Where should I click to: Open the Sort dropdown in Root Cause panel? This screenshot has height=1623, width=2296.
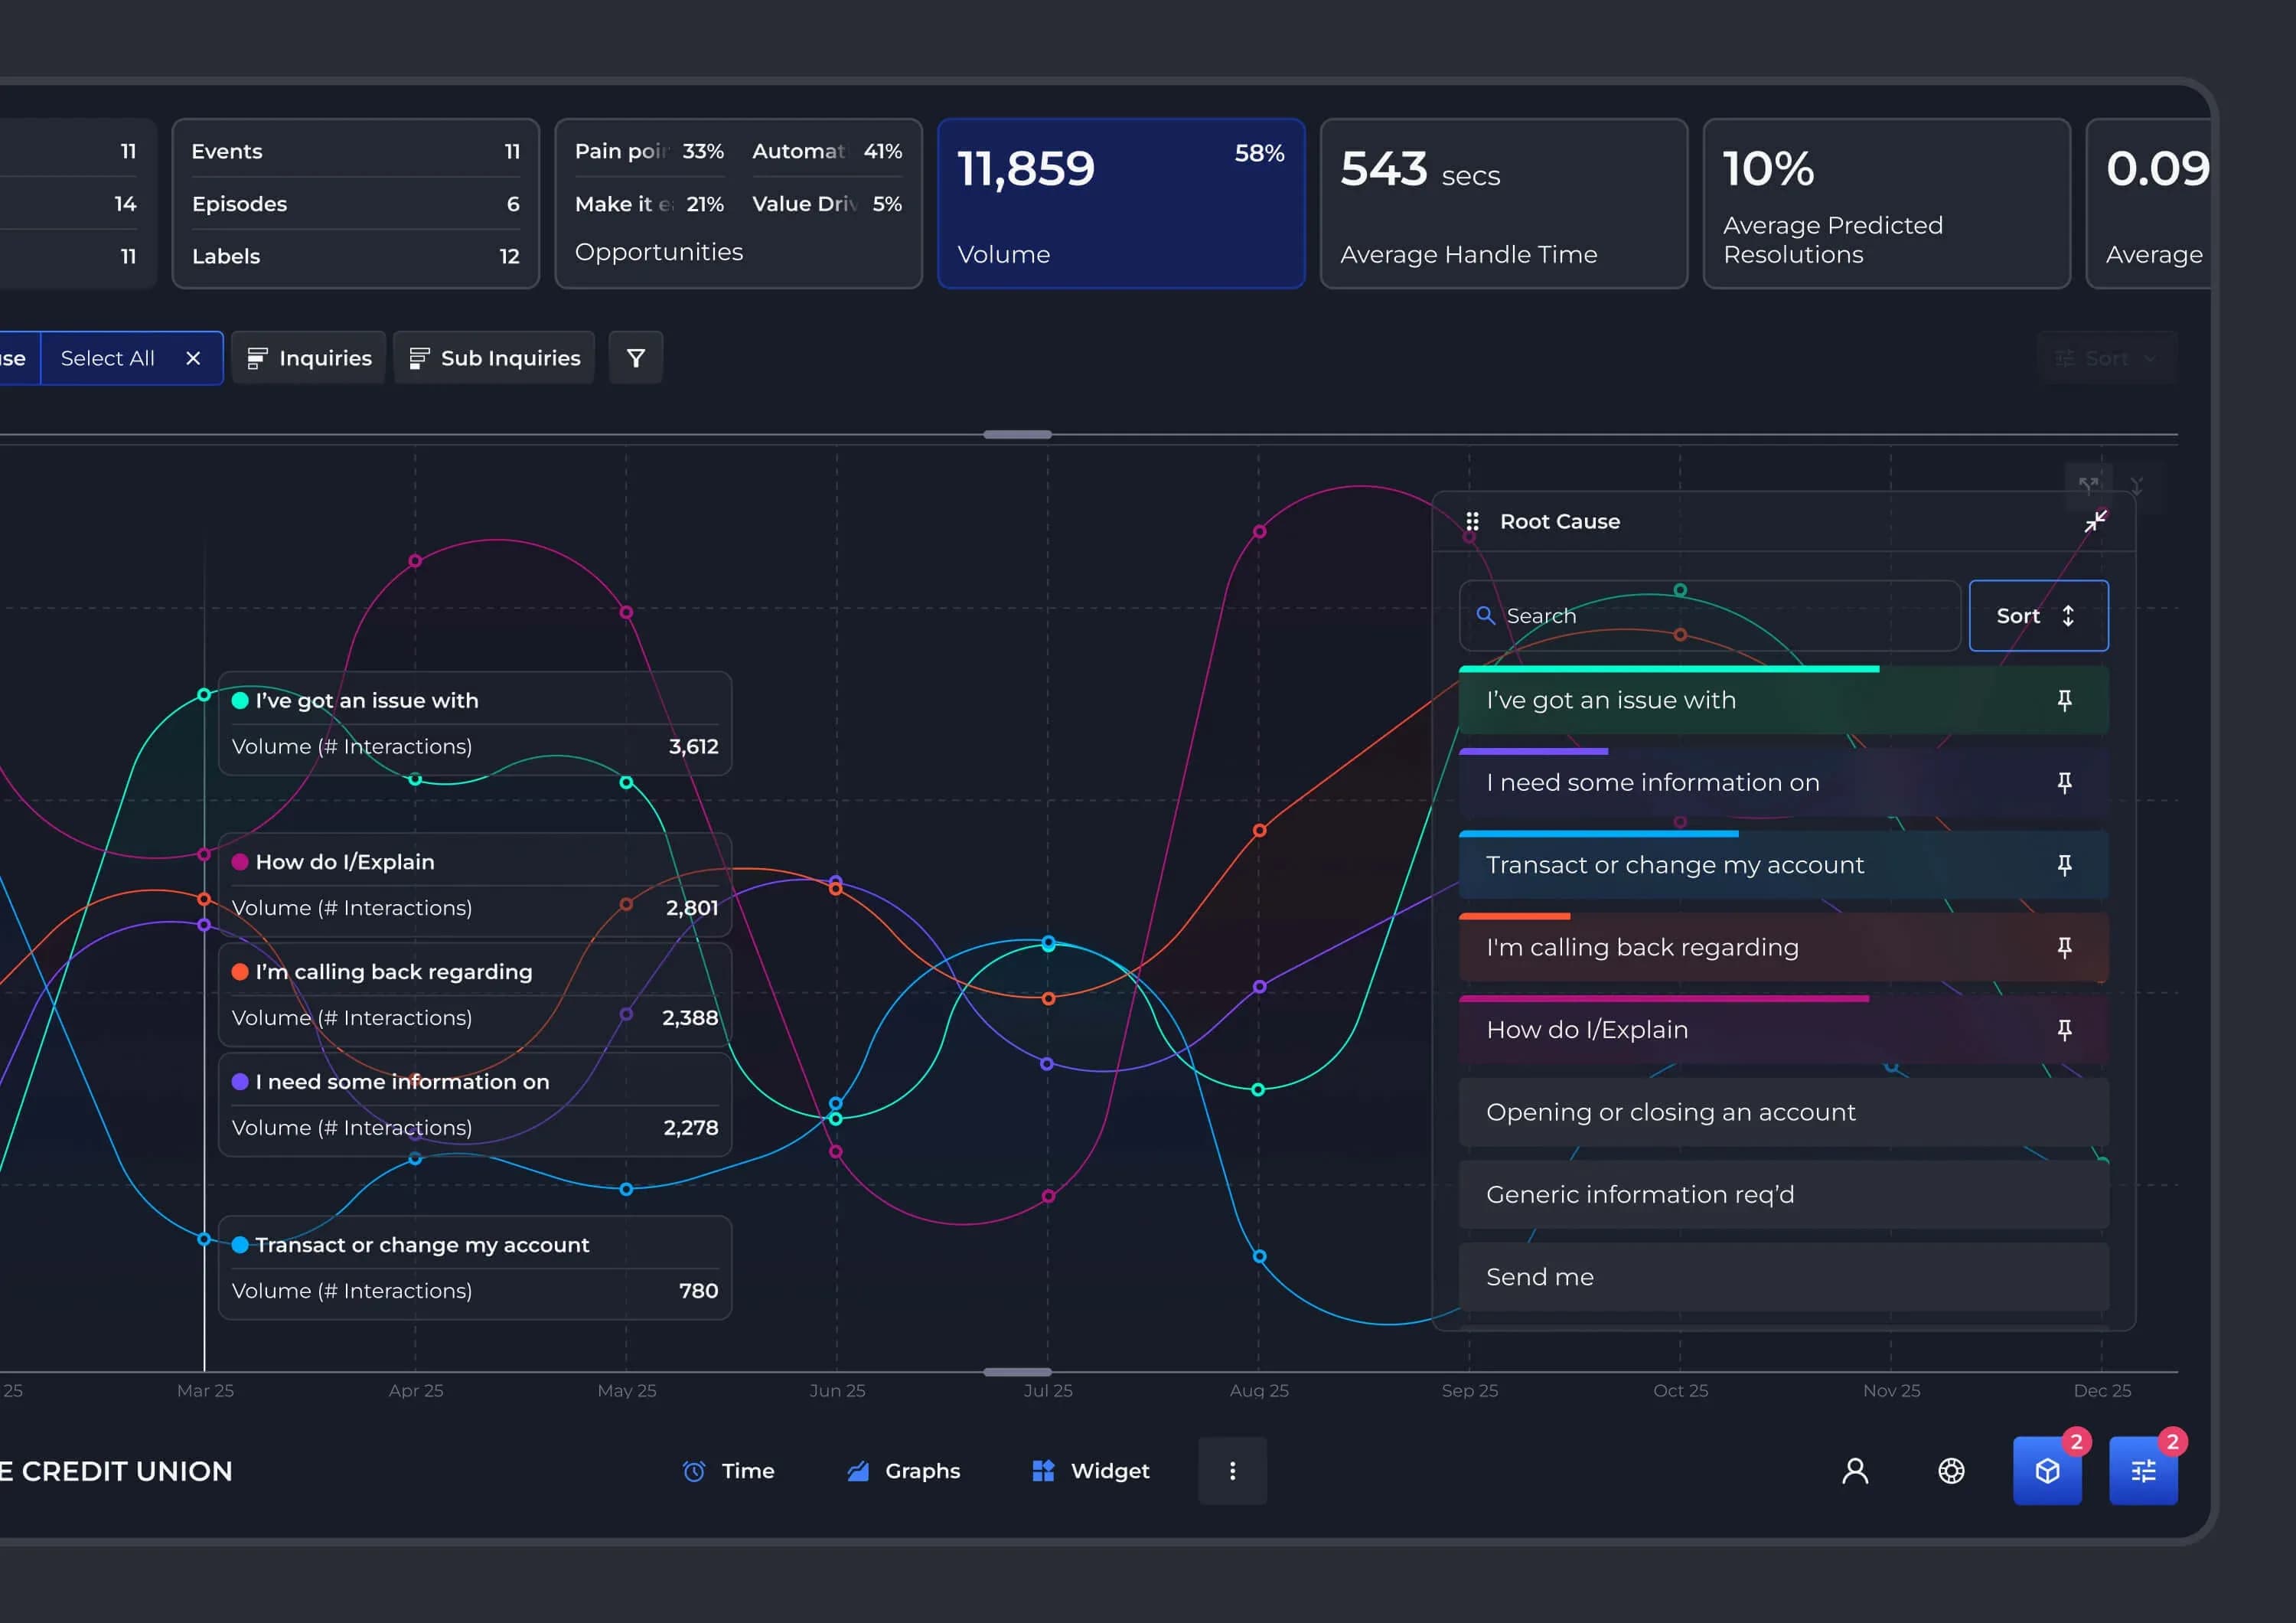tap(2038, 616)
